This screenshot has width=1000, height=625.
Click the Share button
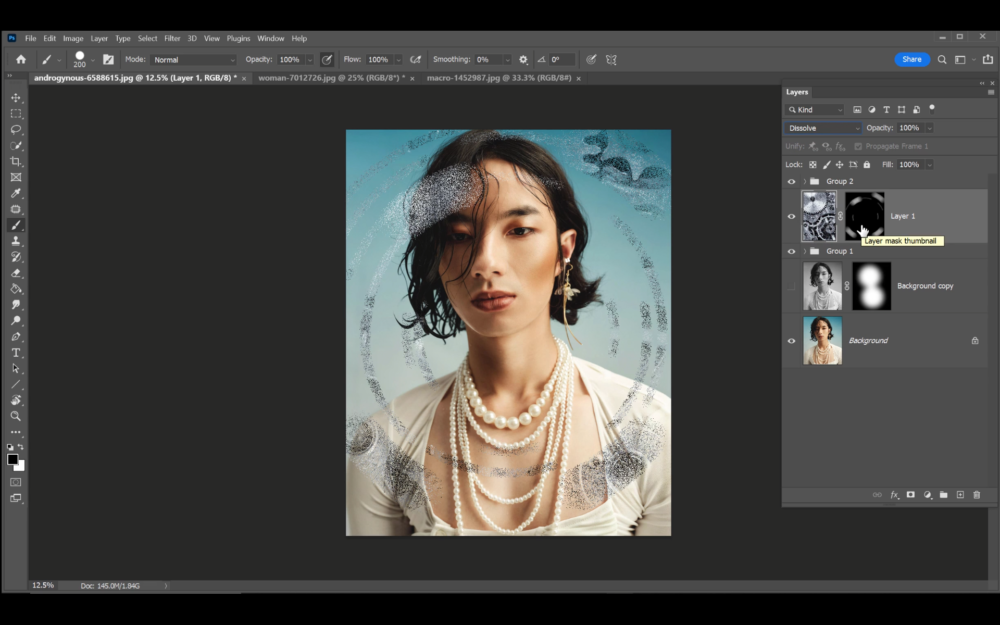pyautogui.click(x=911, y=59)
